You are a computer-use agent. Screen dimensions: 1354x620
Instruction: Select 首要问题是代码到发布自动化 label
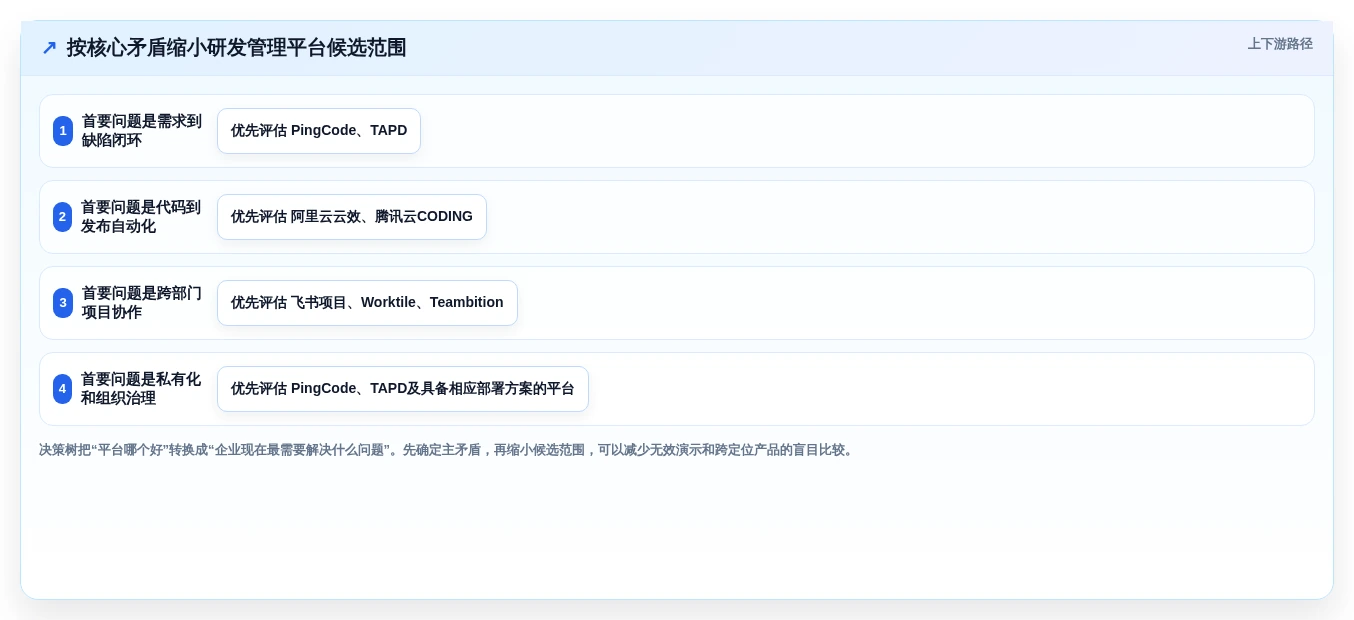(141, 217)
